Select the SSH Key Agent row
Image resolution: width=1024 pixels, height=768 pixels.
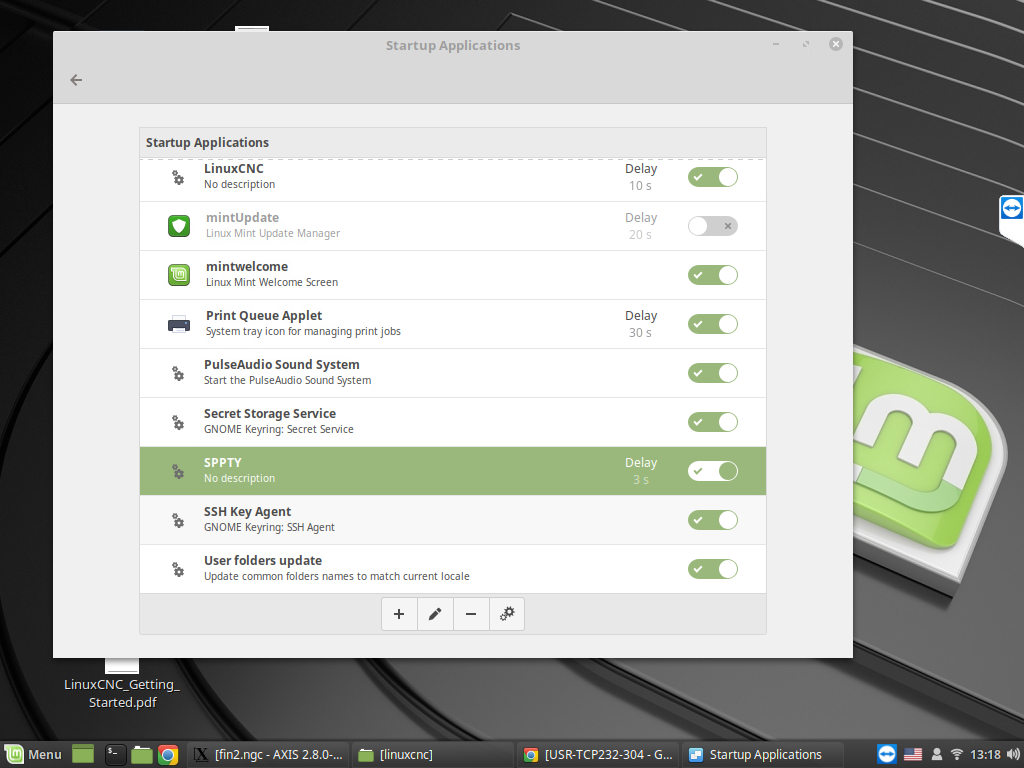pyautogui.click(x=453, y=520)
